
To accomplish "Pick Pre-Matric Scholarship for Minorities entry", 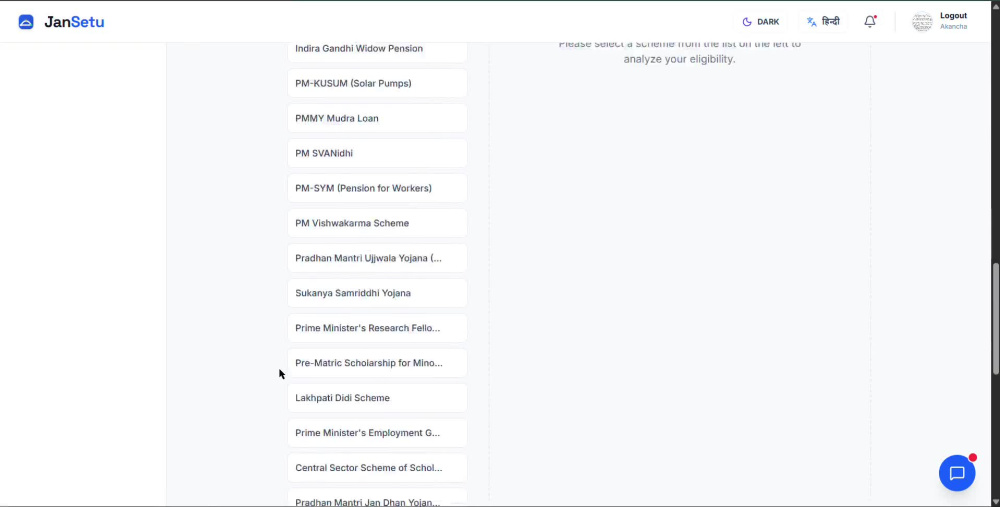I will click(377, 363).
